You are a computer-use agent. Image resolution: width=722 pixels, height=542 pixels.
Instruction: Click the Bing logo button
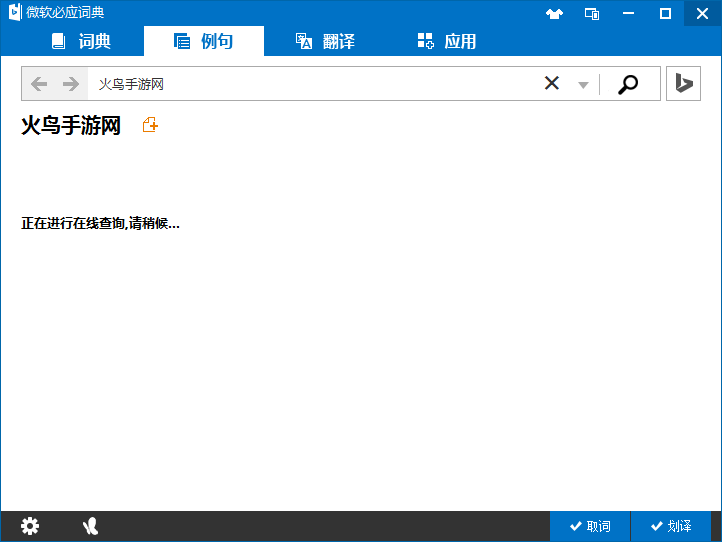683,83
